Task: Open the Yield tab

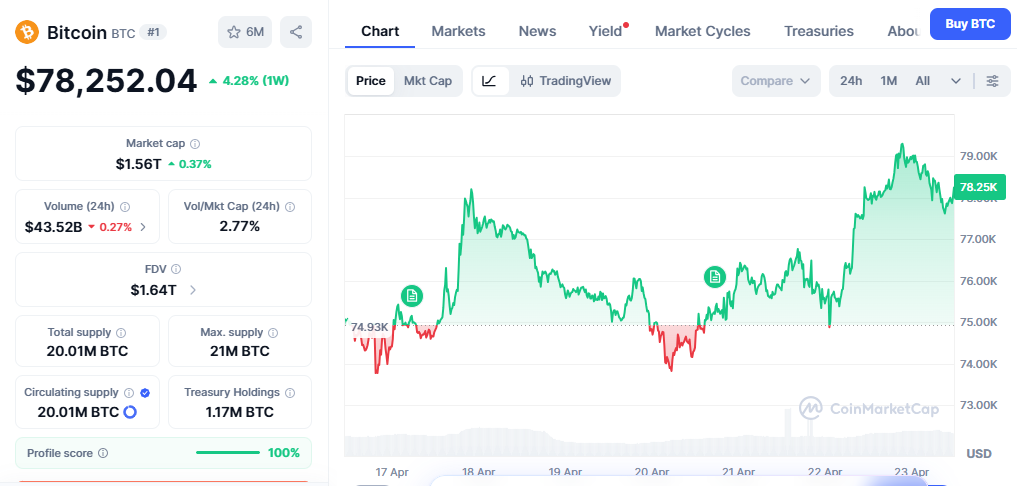Action: (605, 31)
